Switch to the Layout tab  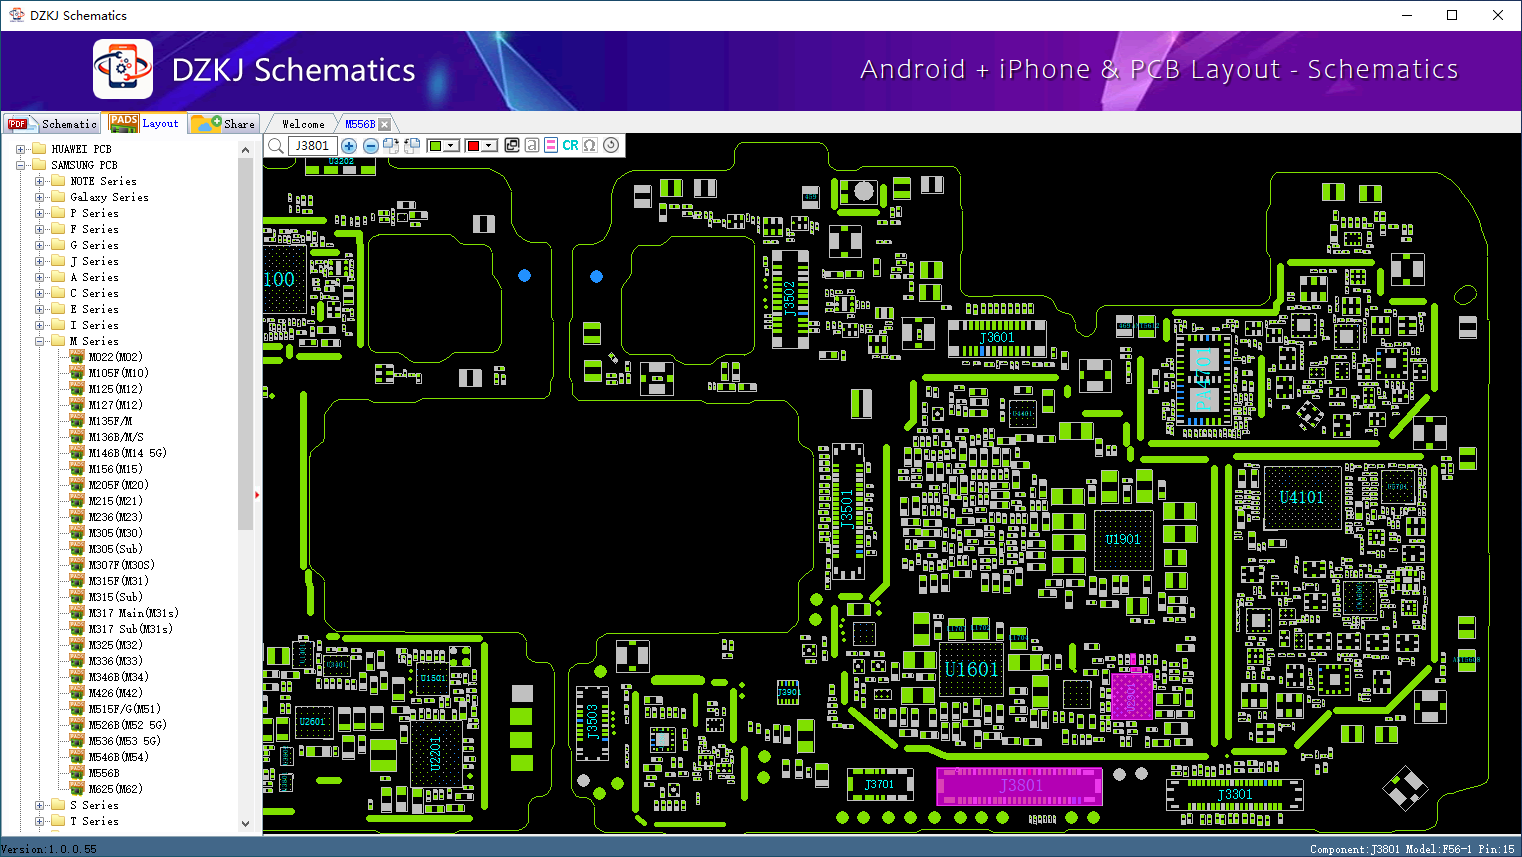(145, 123)
